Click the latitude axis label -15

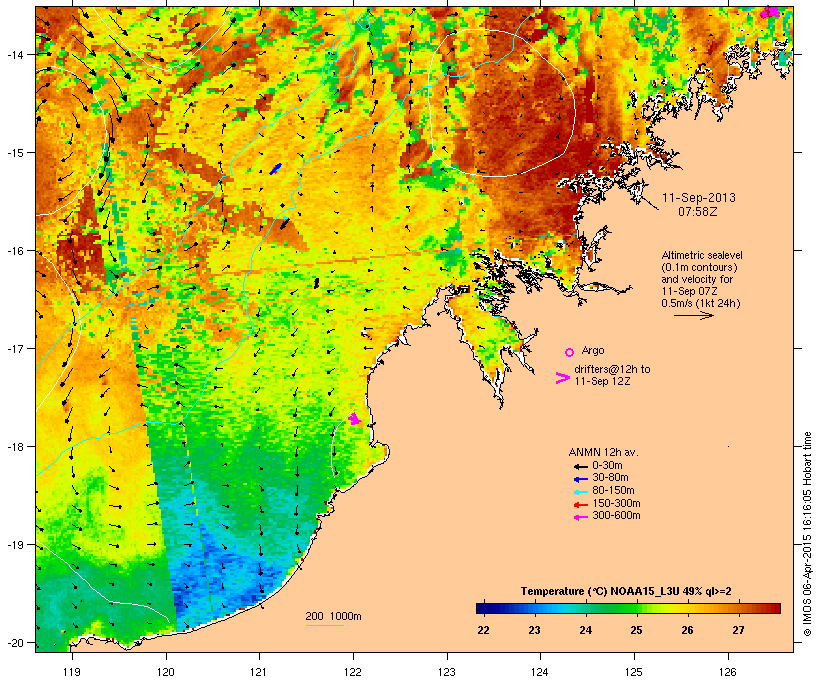pos(15,153)
